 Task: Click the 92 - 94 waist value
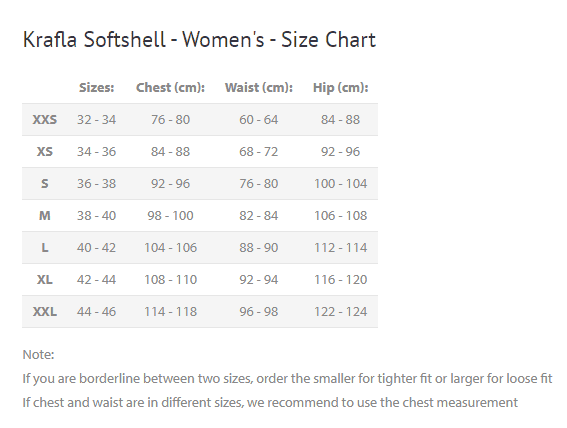click(259, 279)
